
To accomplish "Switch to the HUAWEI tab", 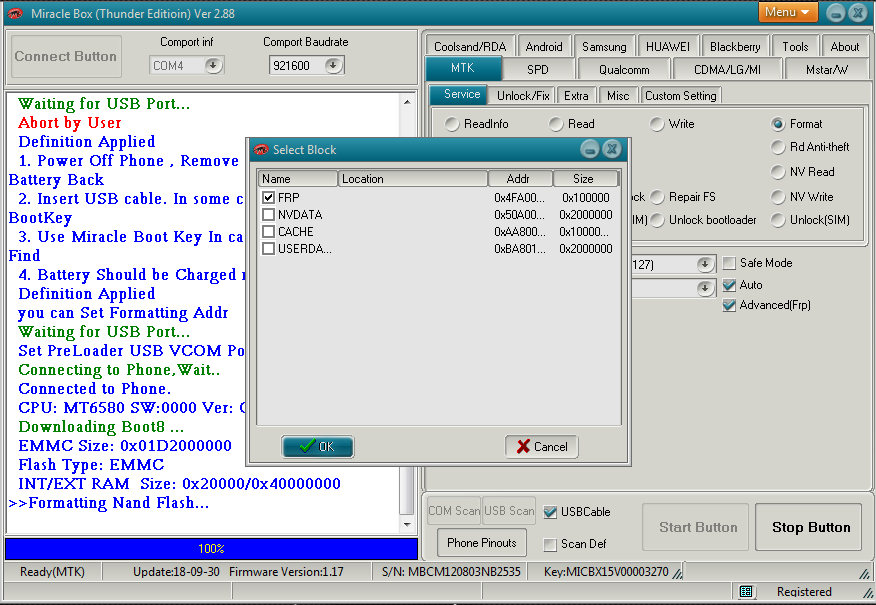I will [x=668, y=46].
